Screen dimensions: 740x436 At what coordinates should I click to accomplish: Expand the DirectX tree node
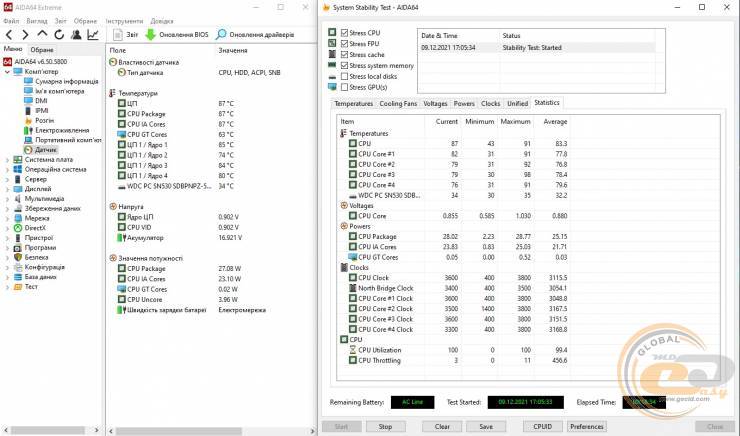[7, 228]
